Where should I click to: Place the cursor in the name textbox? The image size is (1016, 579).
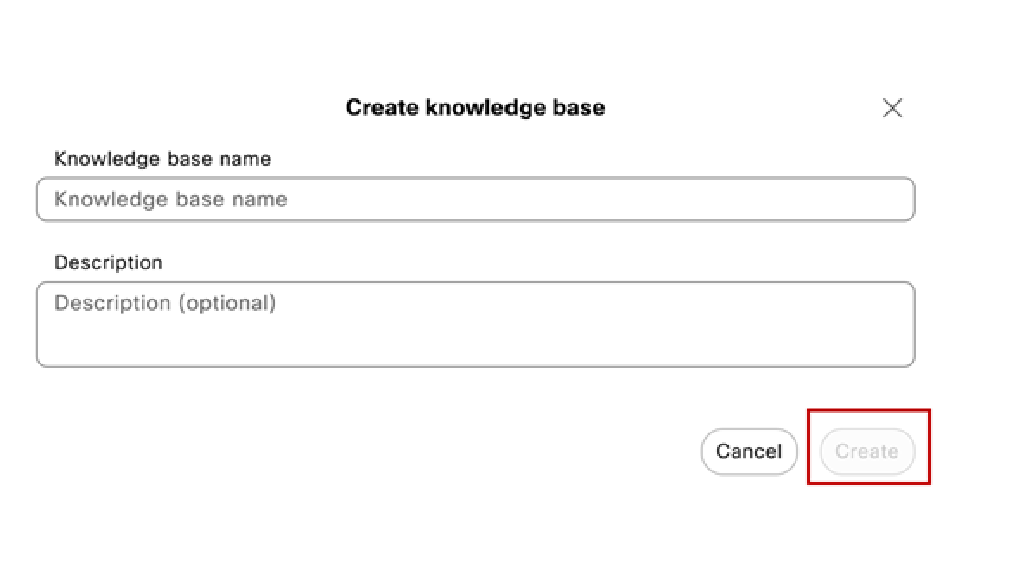tap(476, 199)
